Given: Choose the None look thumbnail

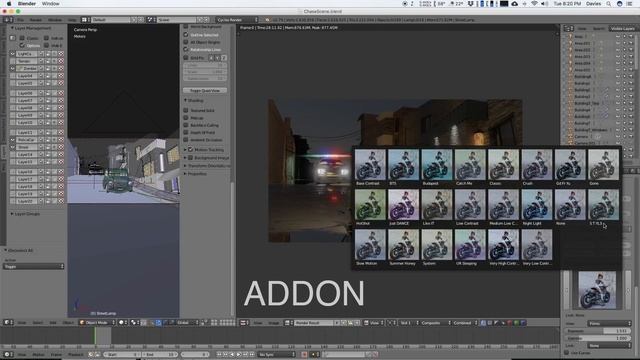Looking at the screenshot, I should (x=570, y=205).
